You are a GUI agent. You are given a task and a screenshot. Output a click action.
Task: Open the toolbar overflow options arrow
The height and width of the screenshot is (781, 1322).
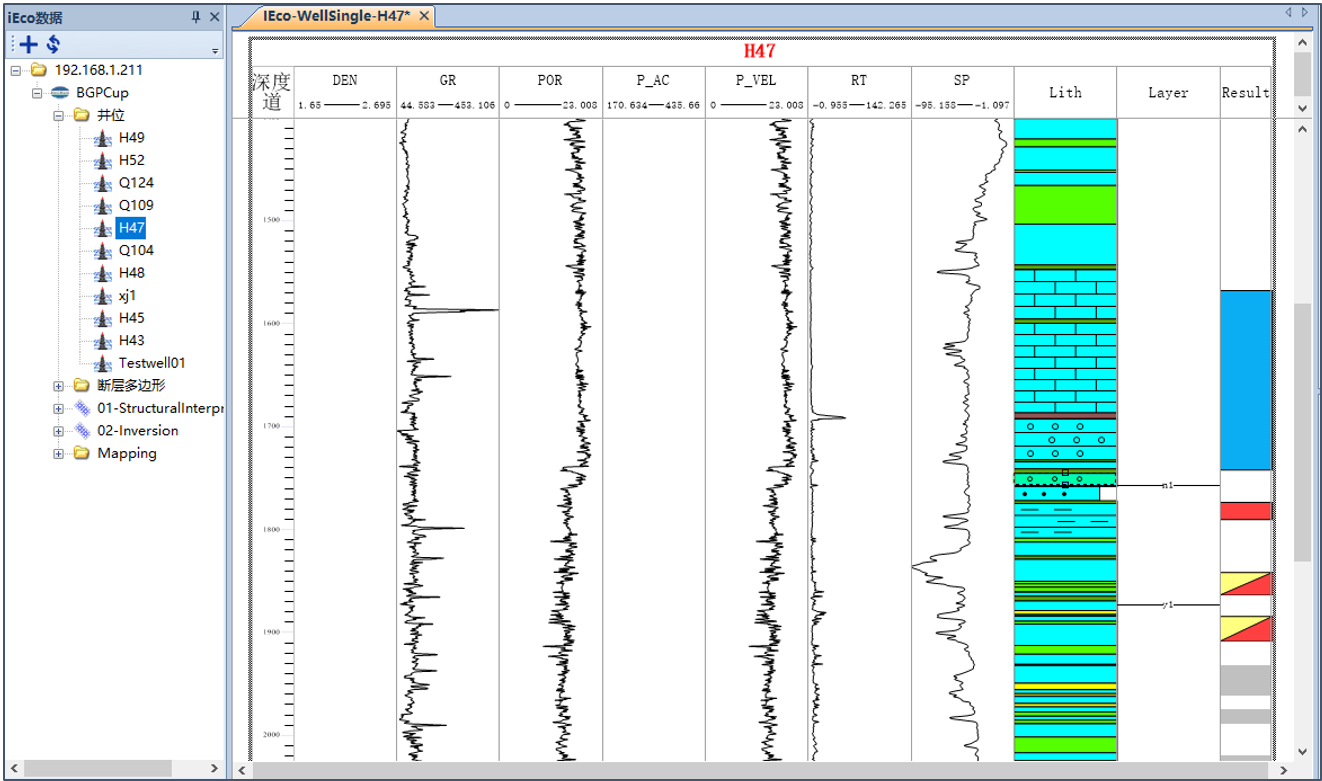point(215,49)
